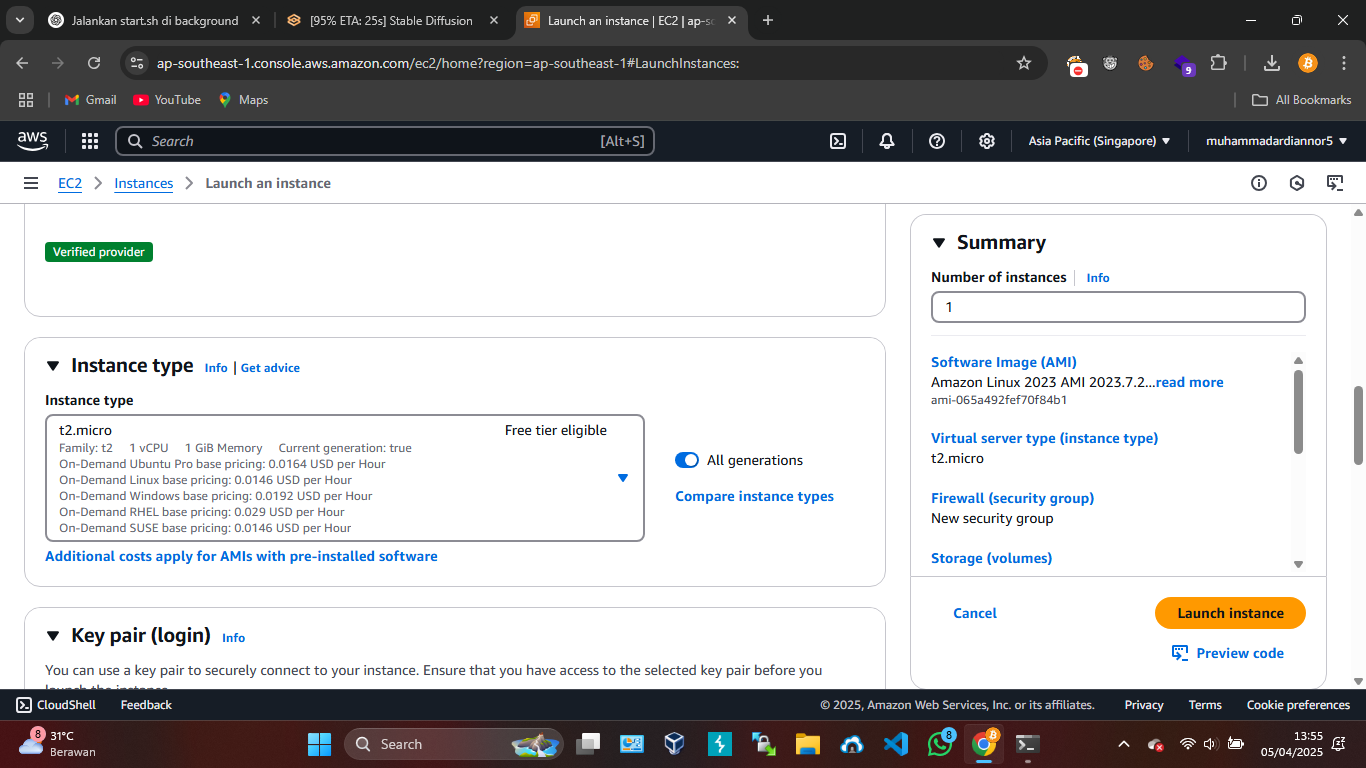Open the CloudShell icon in footer

click(24, 705)
